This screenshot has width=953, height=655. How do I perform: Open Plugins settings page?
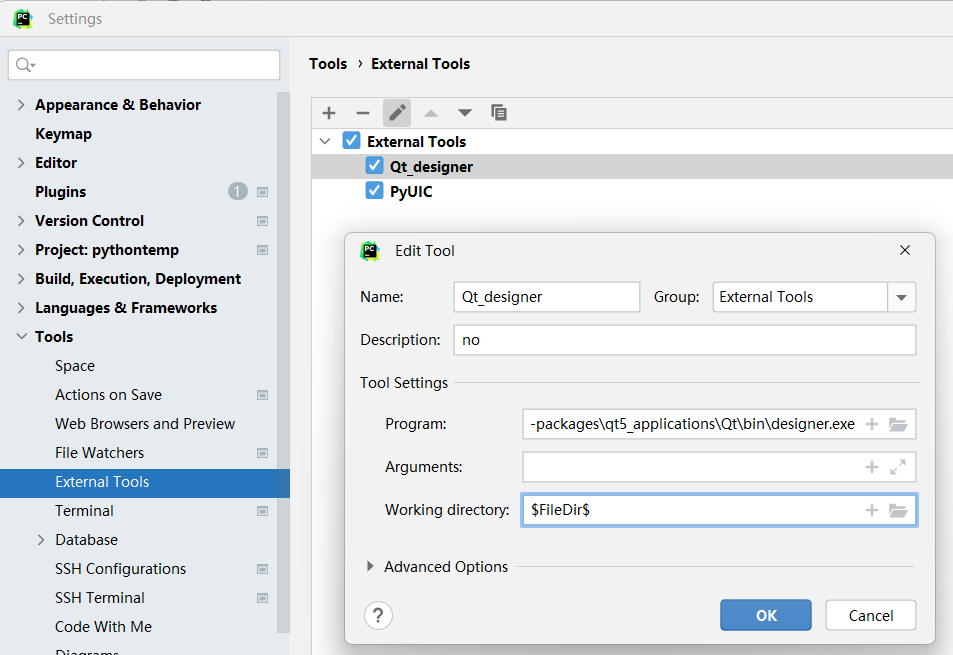pos(61,192)
